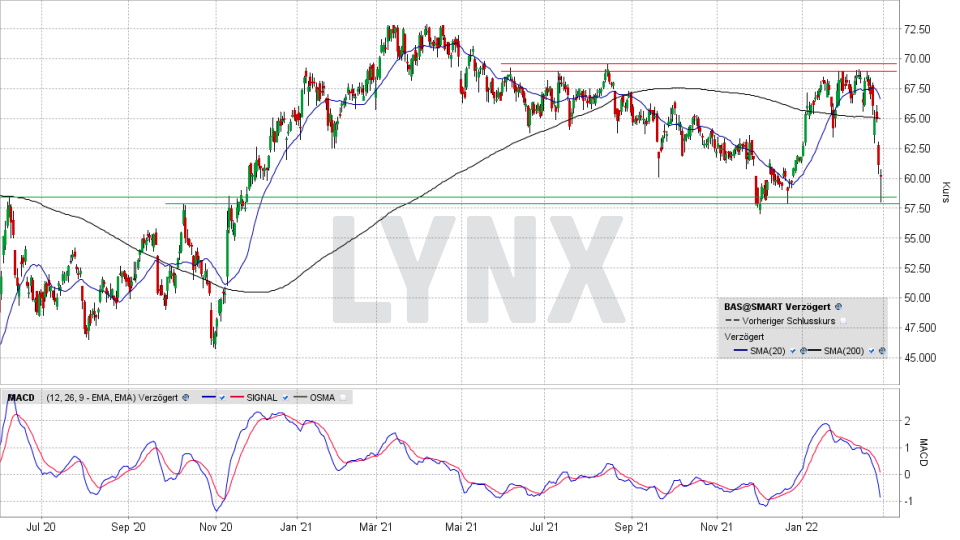Click the SMA(20) legend label
The width and height of the screenshot is (960, 540).
(x=768, y=351)
